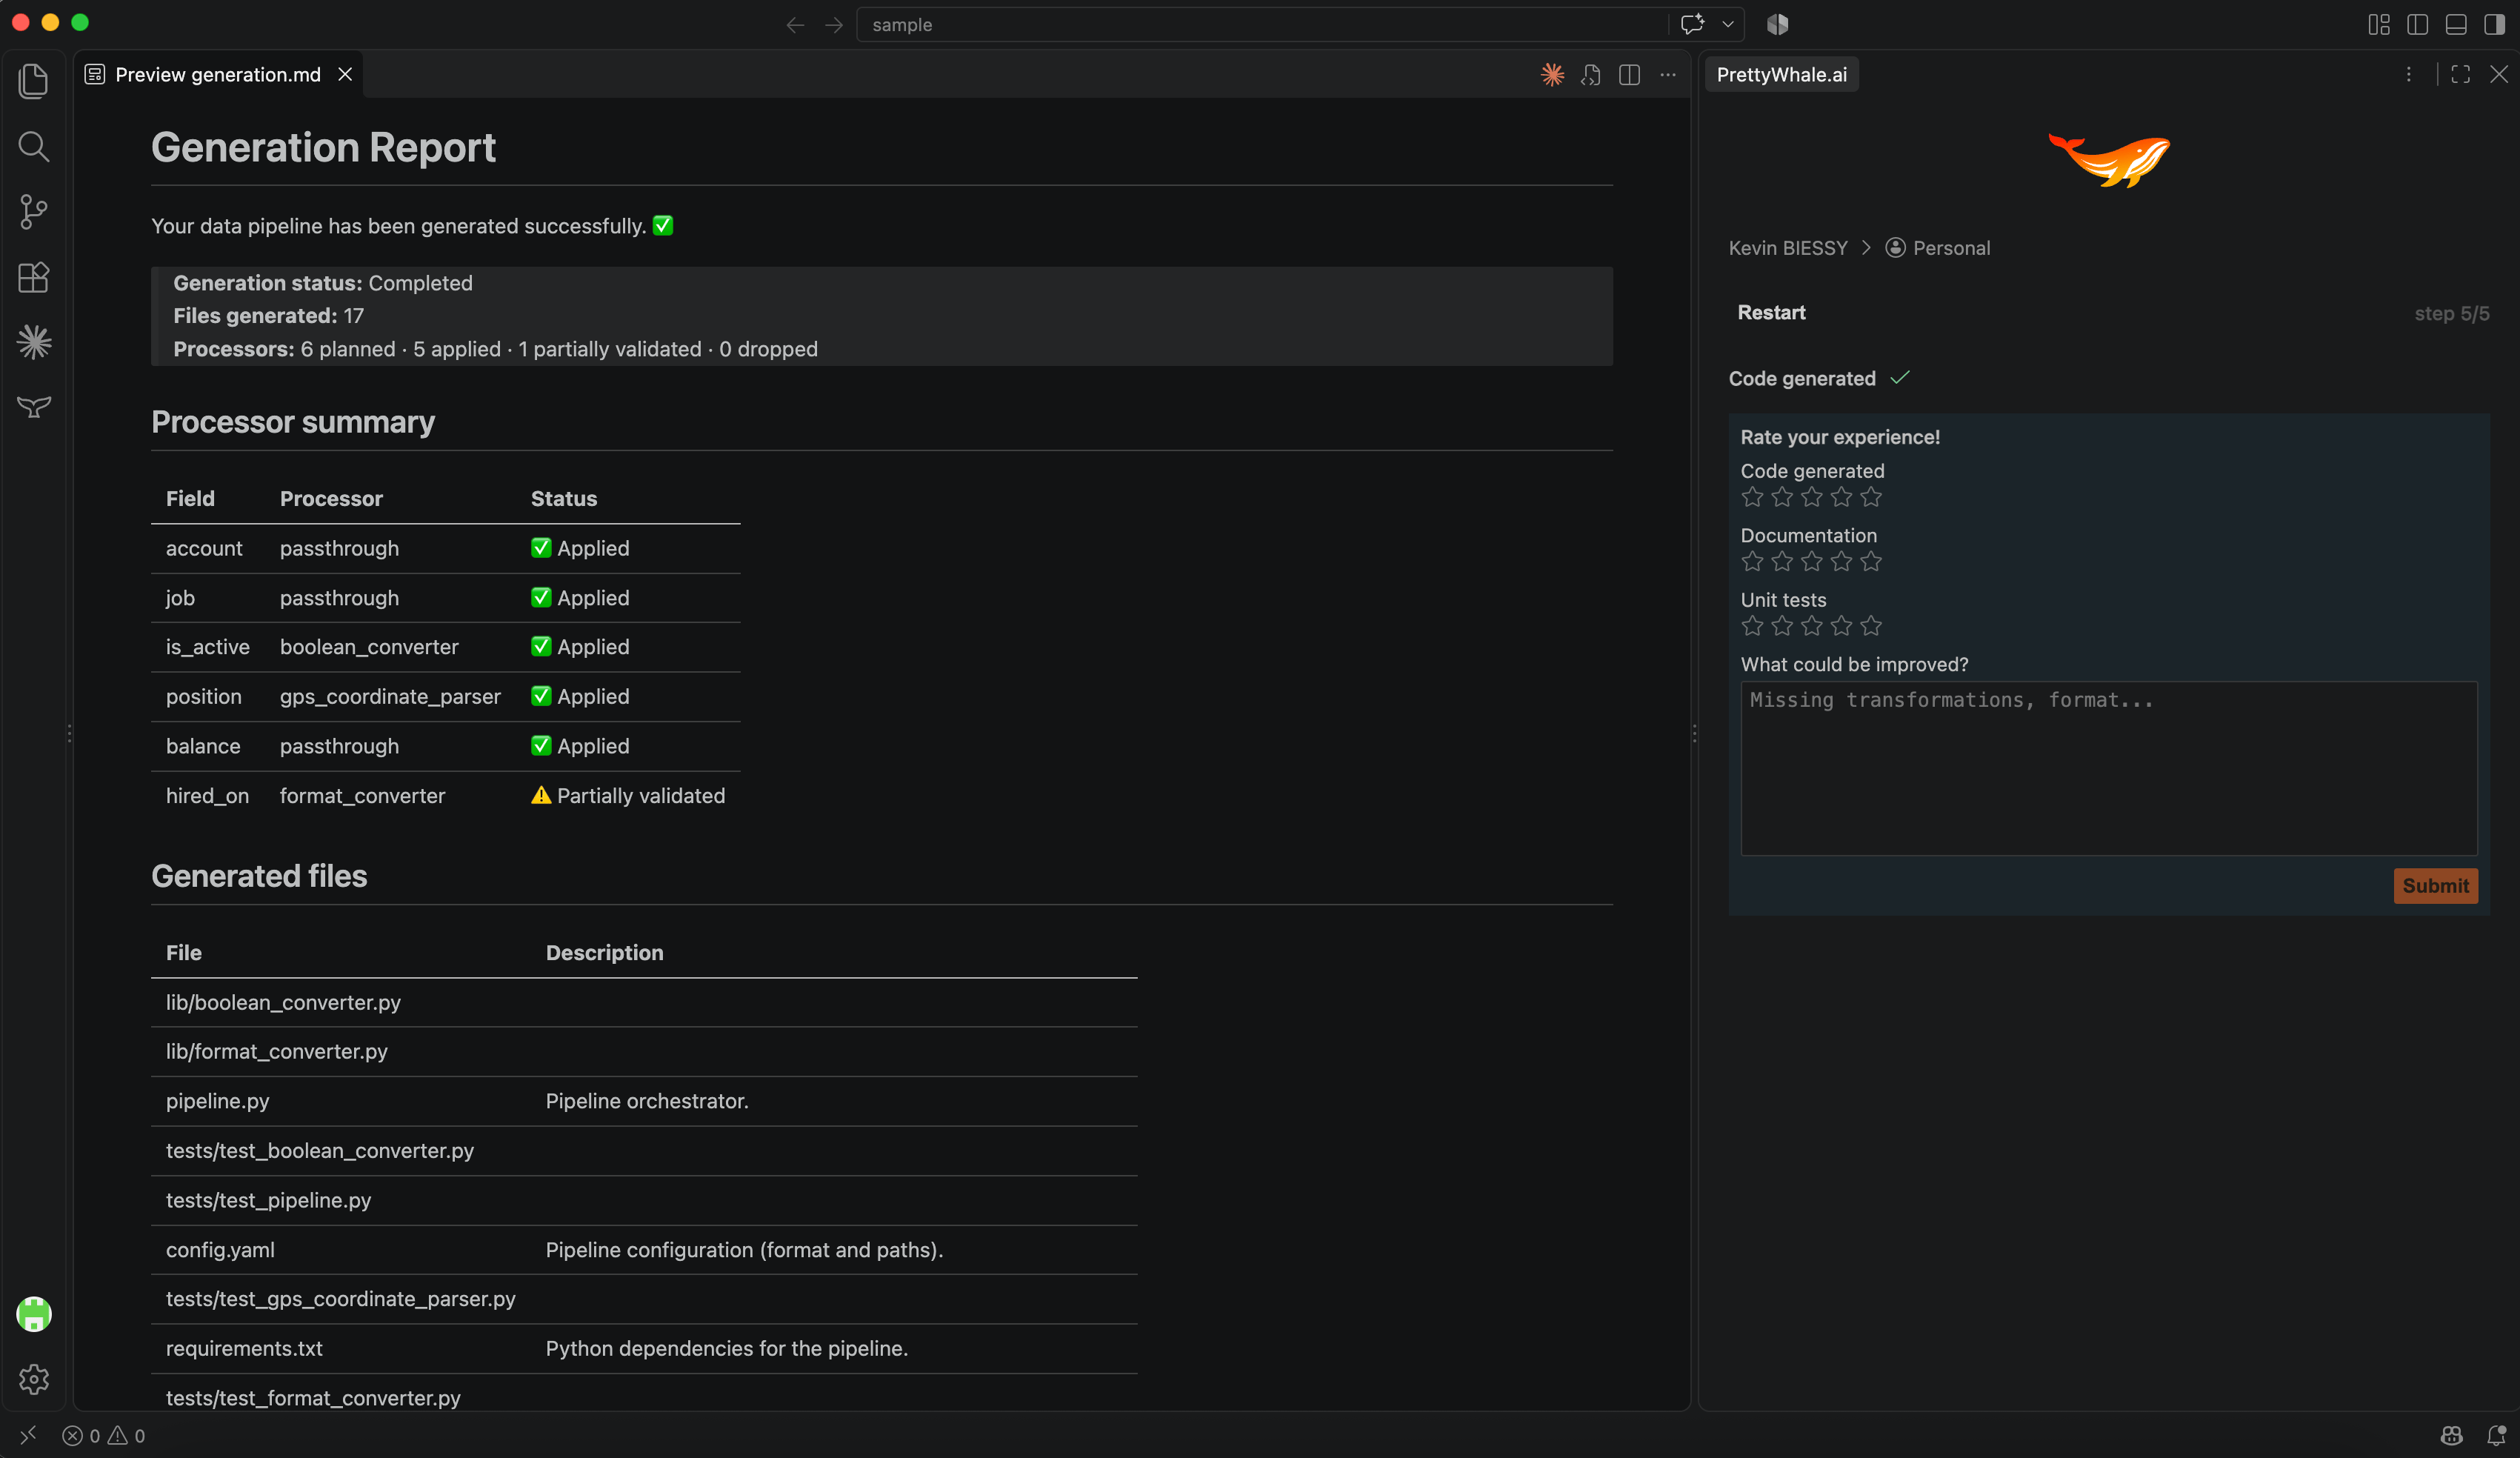
Task: Toggle the primary sidebar visibility
Action: pos(2418,25)
